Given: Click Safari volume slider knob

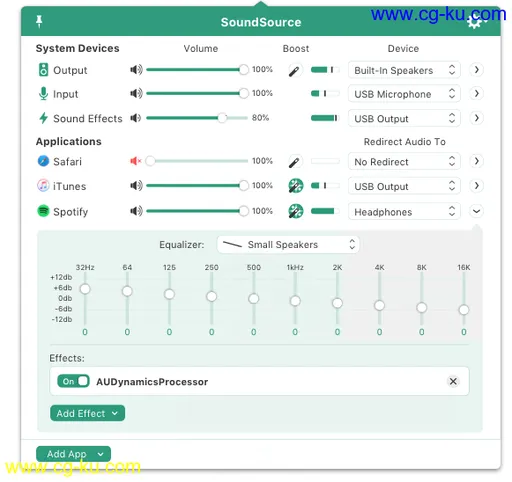Looking at the screenshot, I should (x=150, y=161).
